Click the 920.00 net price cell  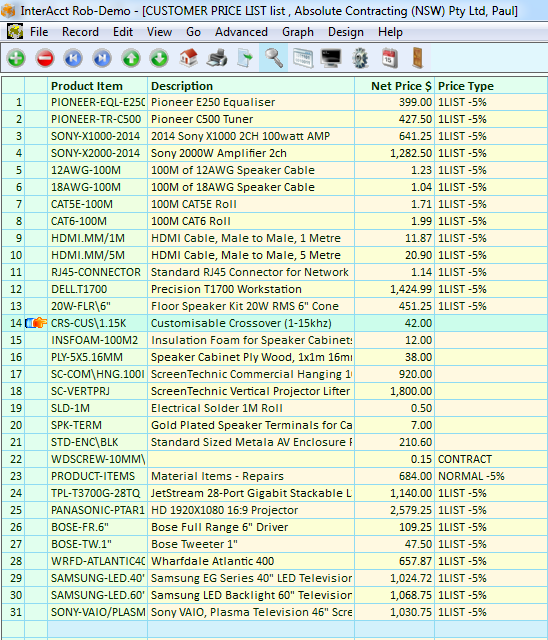tap(395, 374)
